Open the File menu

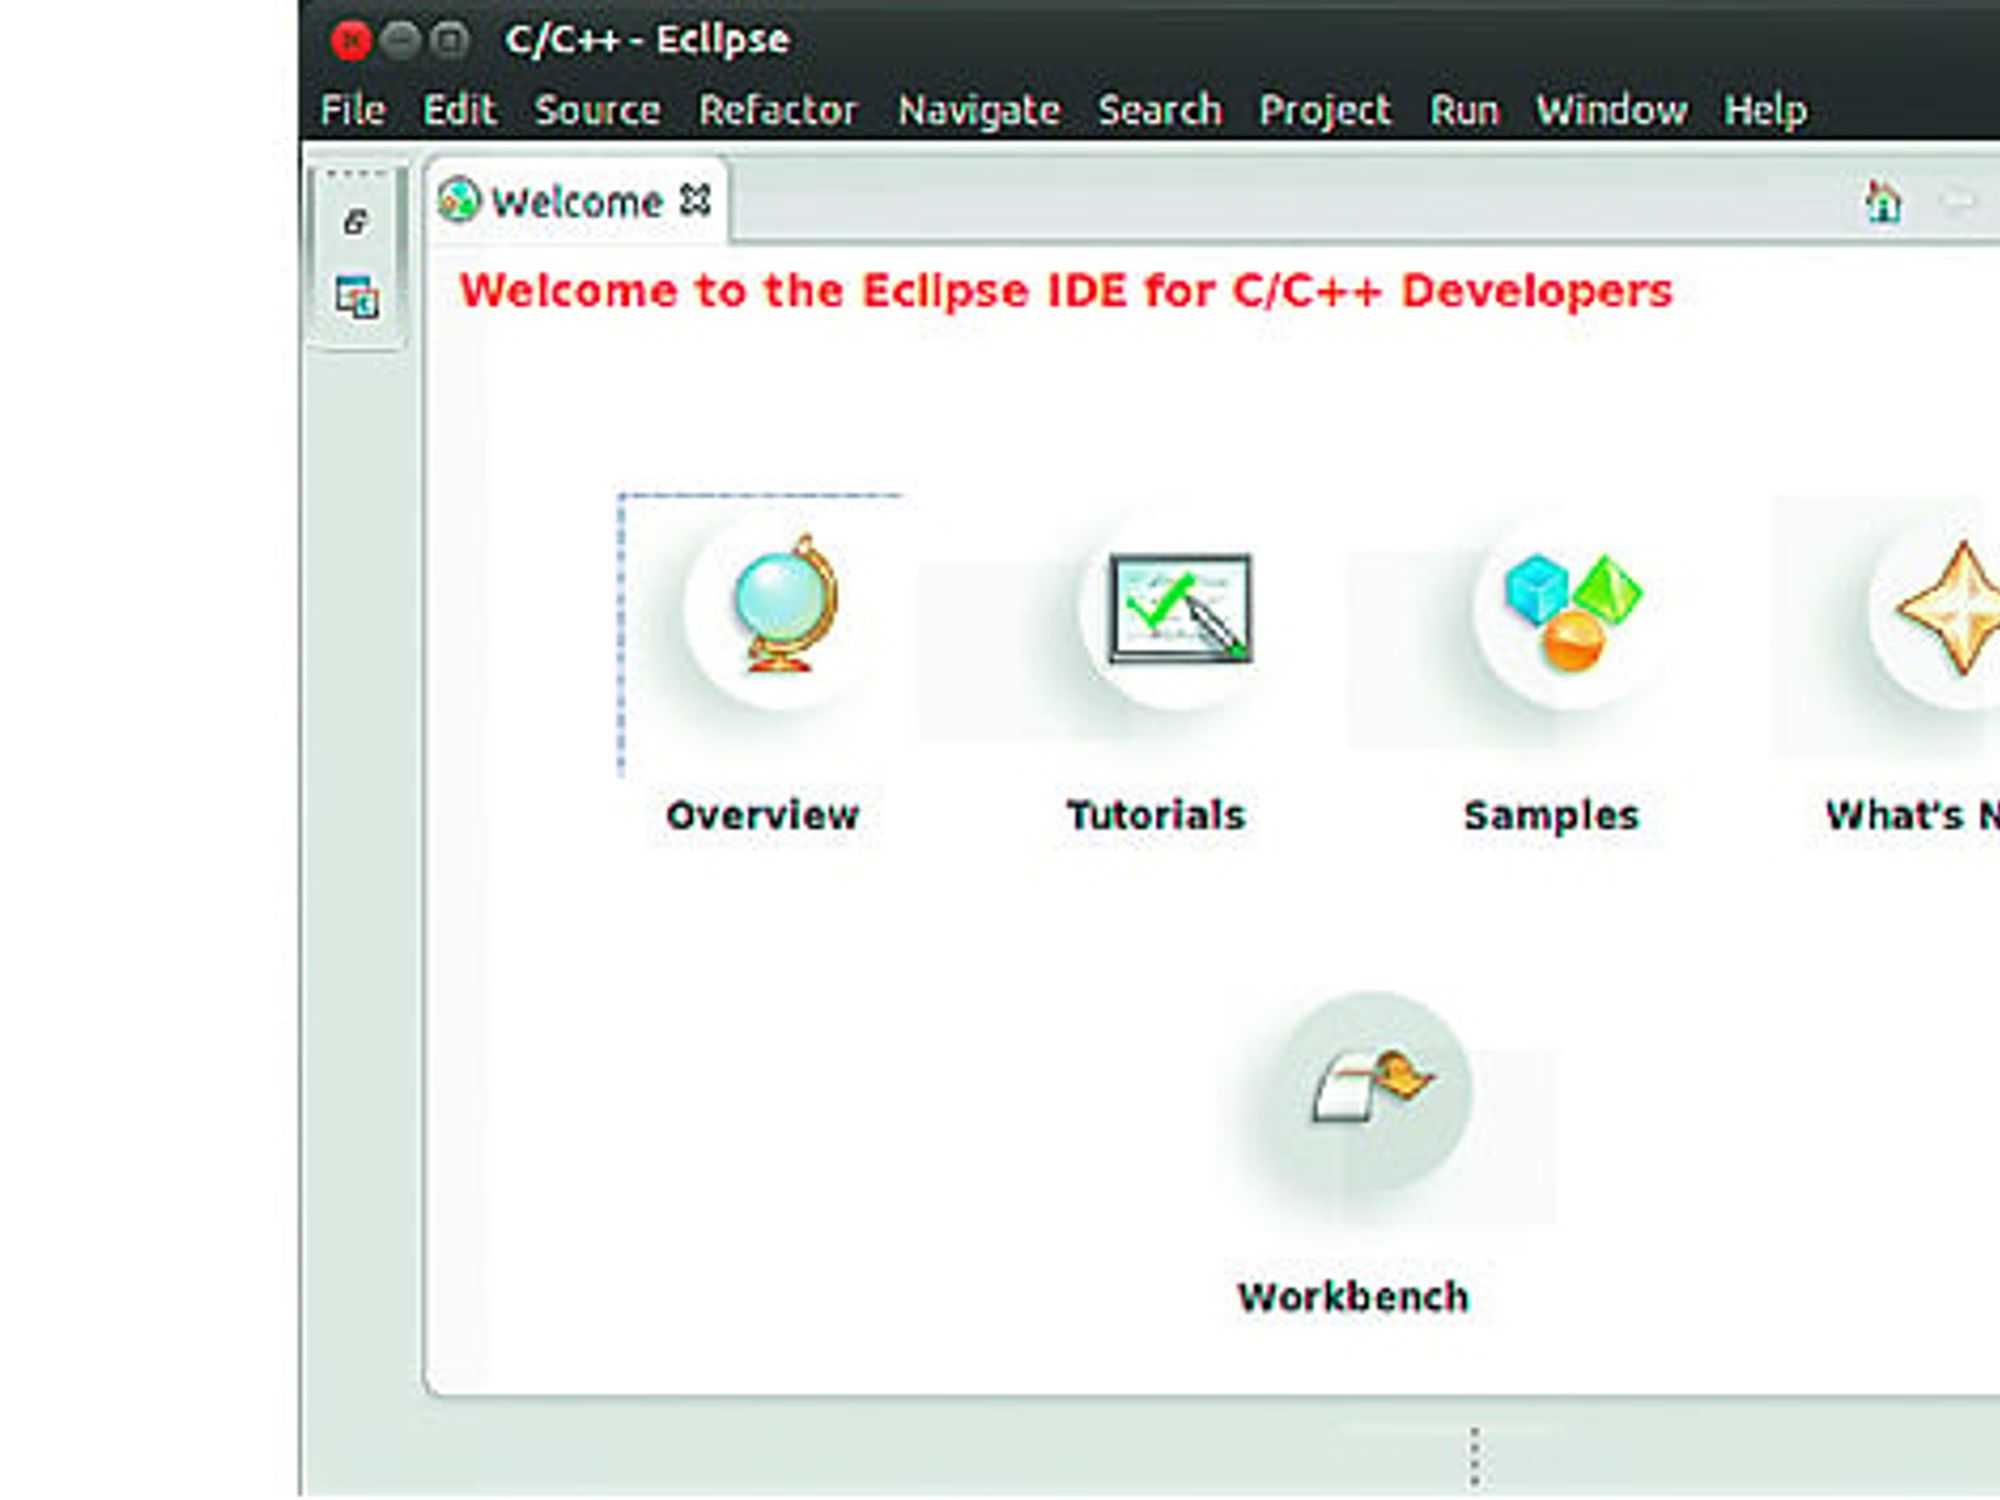tap(352, 110)
